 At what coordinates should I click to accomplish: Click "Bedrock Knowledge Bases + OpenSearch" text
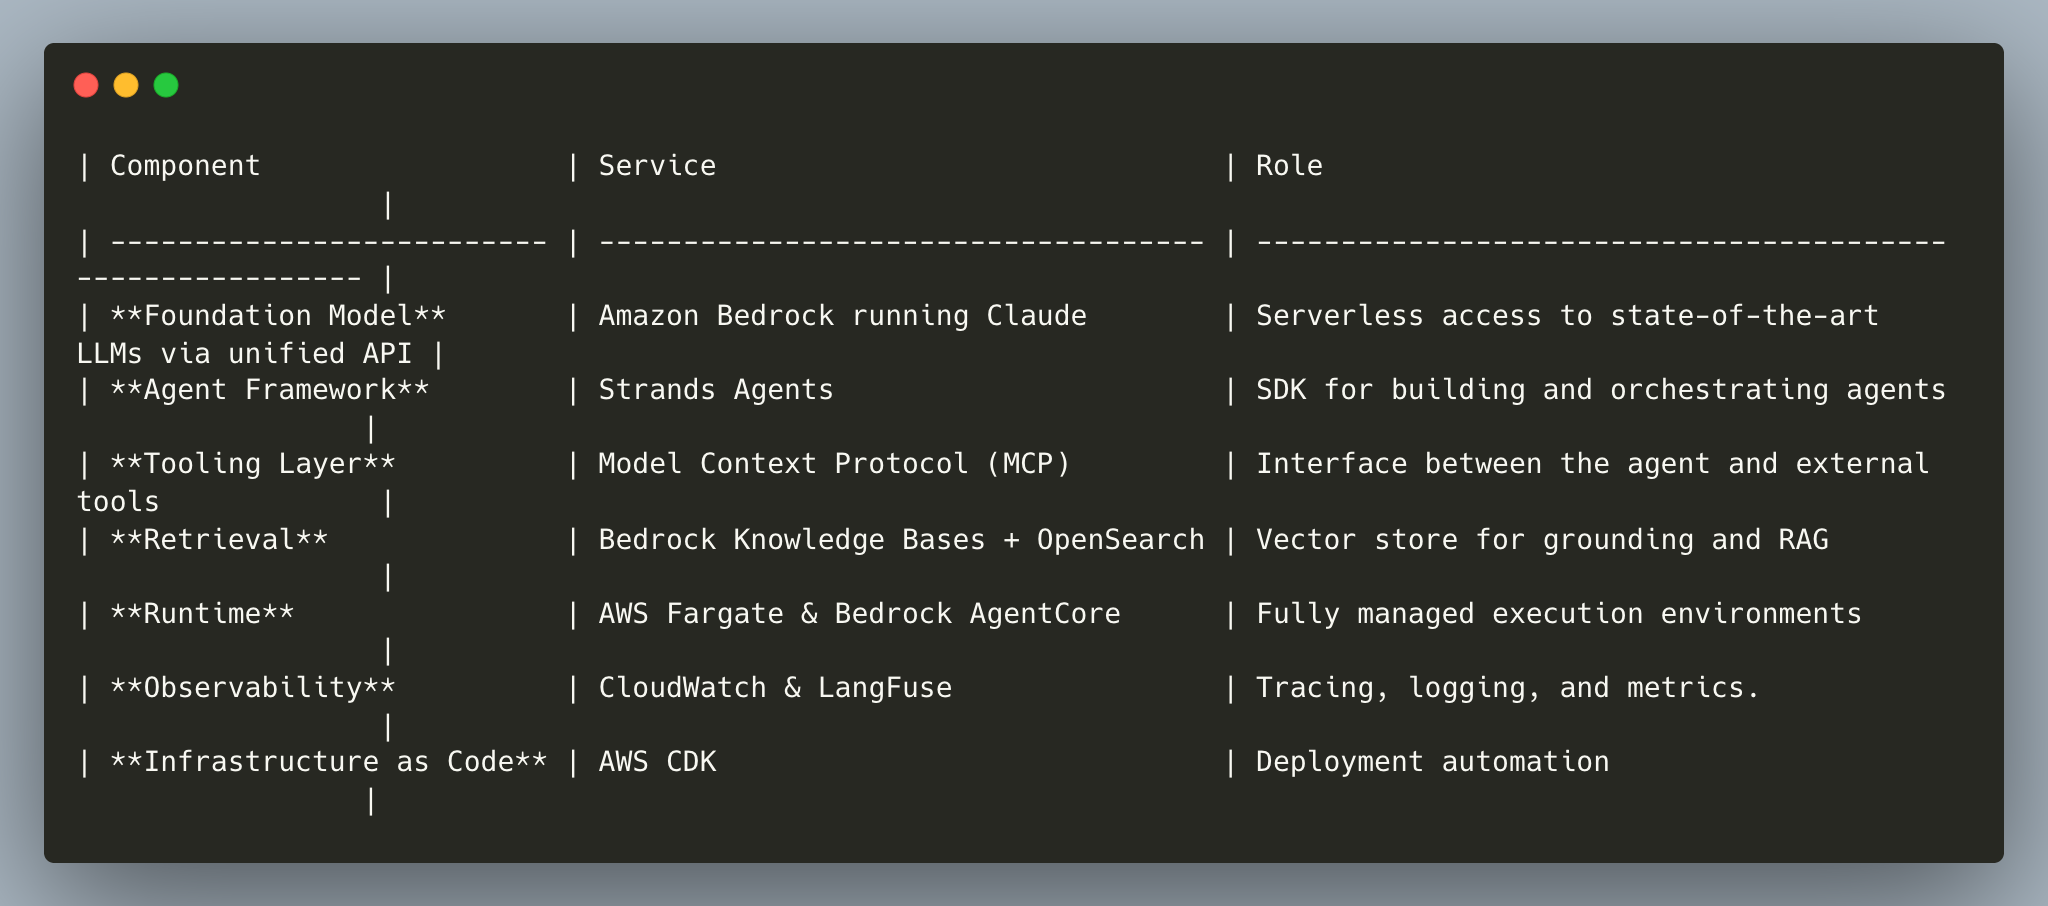[x=901, y=540]
